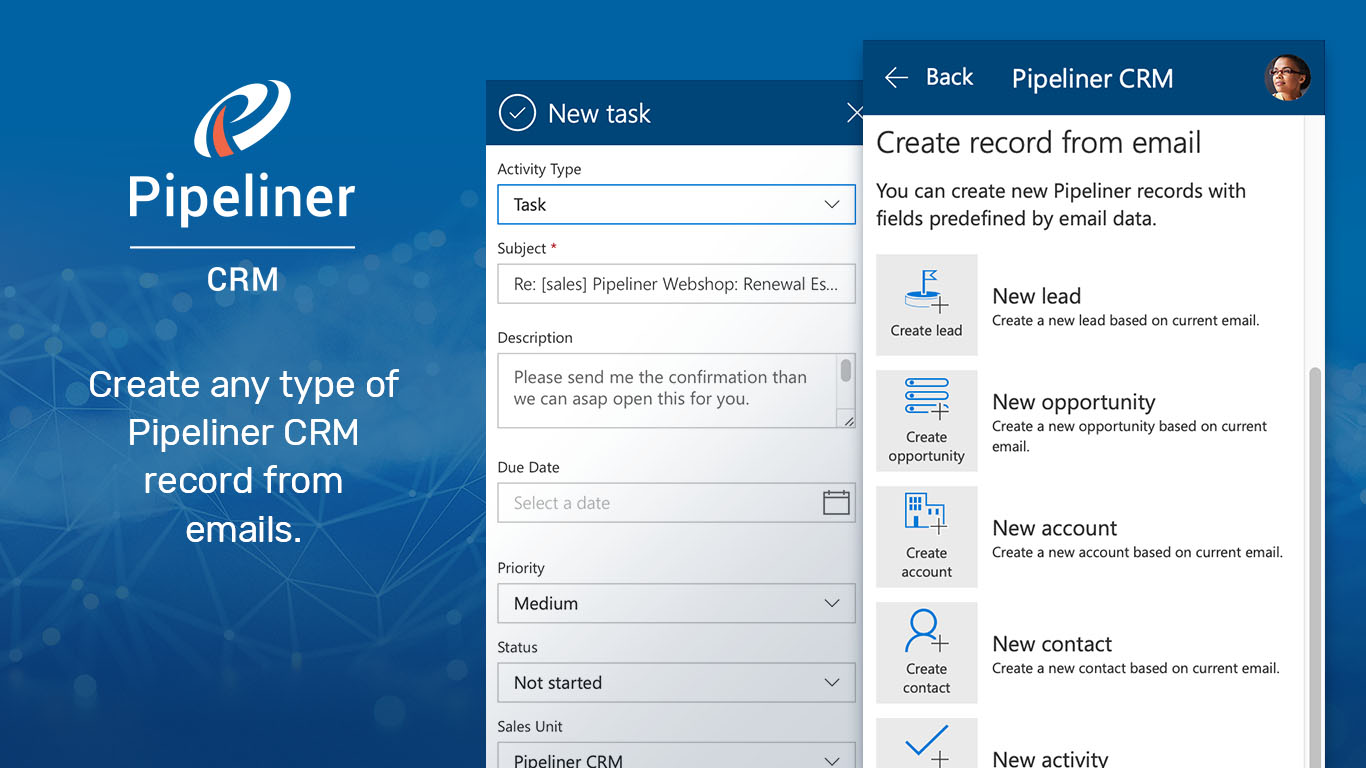This screenshot has height=768, width=1366.
Task: Click 'Create a new contact based on current email' text
Action: 1136,668
